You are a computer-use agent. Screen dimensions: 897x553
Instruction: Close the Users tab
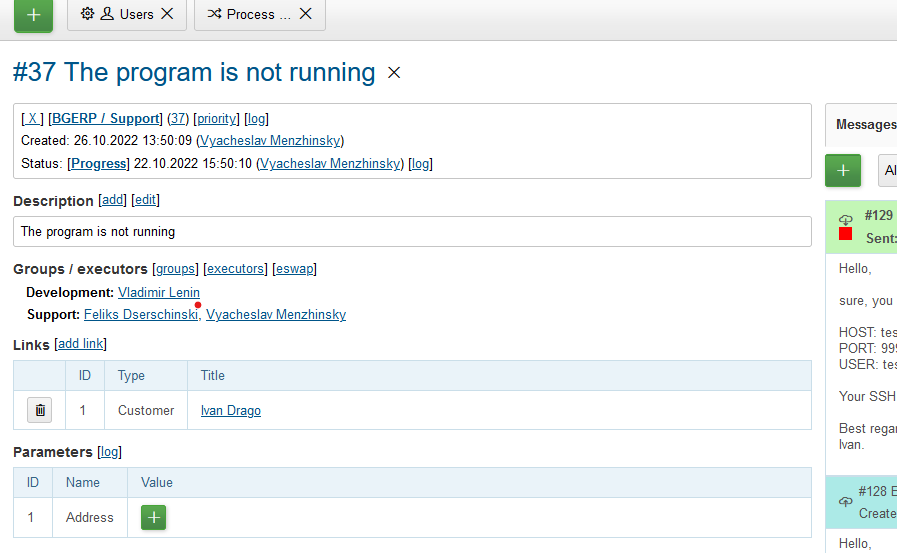(x=167, y=14)
